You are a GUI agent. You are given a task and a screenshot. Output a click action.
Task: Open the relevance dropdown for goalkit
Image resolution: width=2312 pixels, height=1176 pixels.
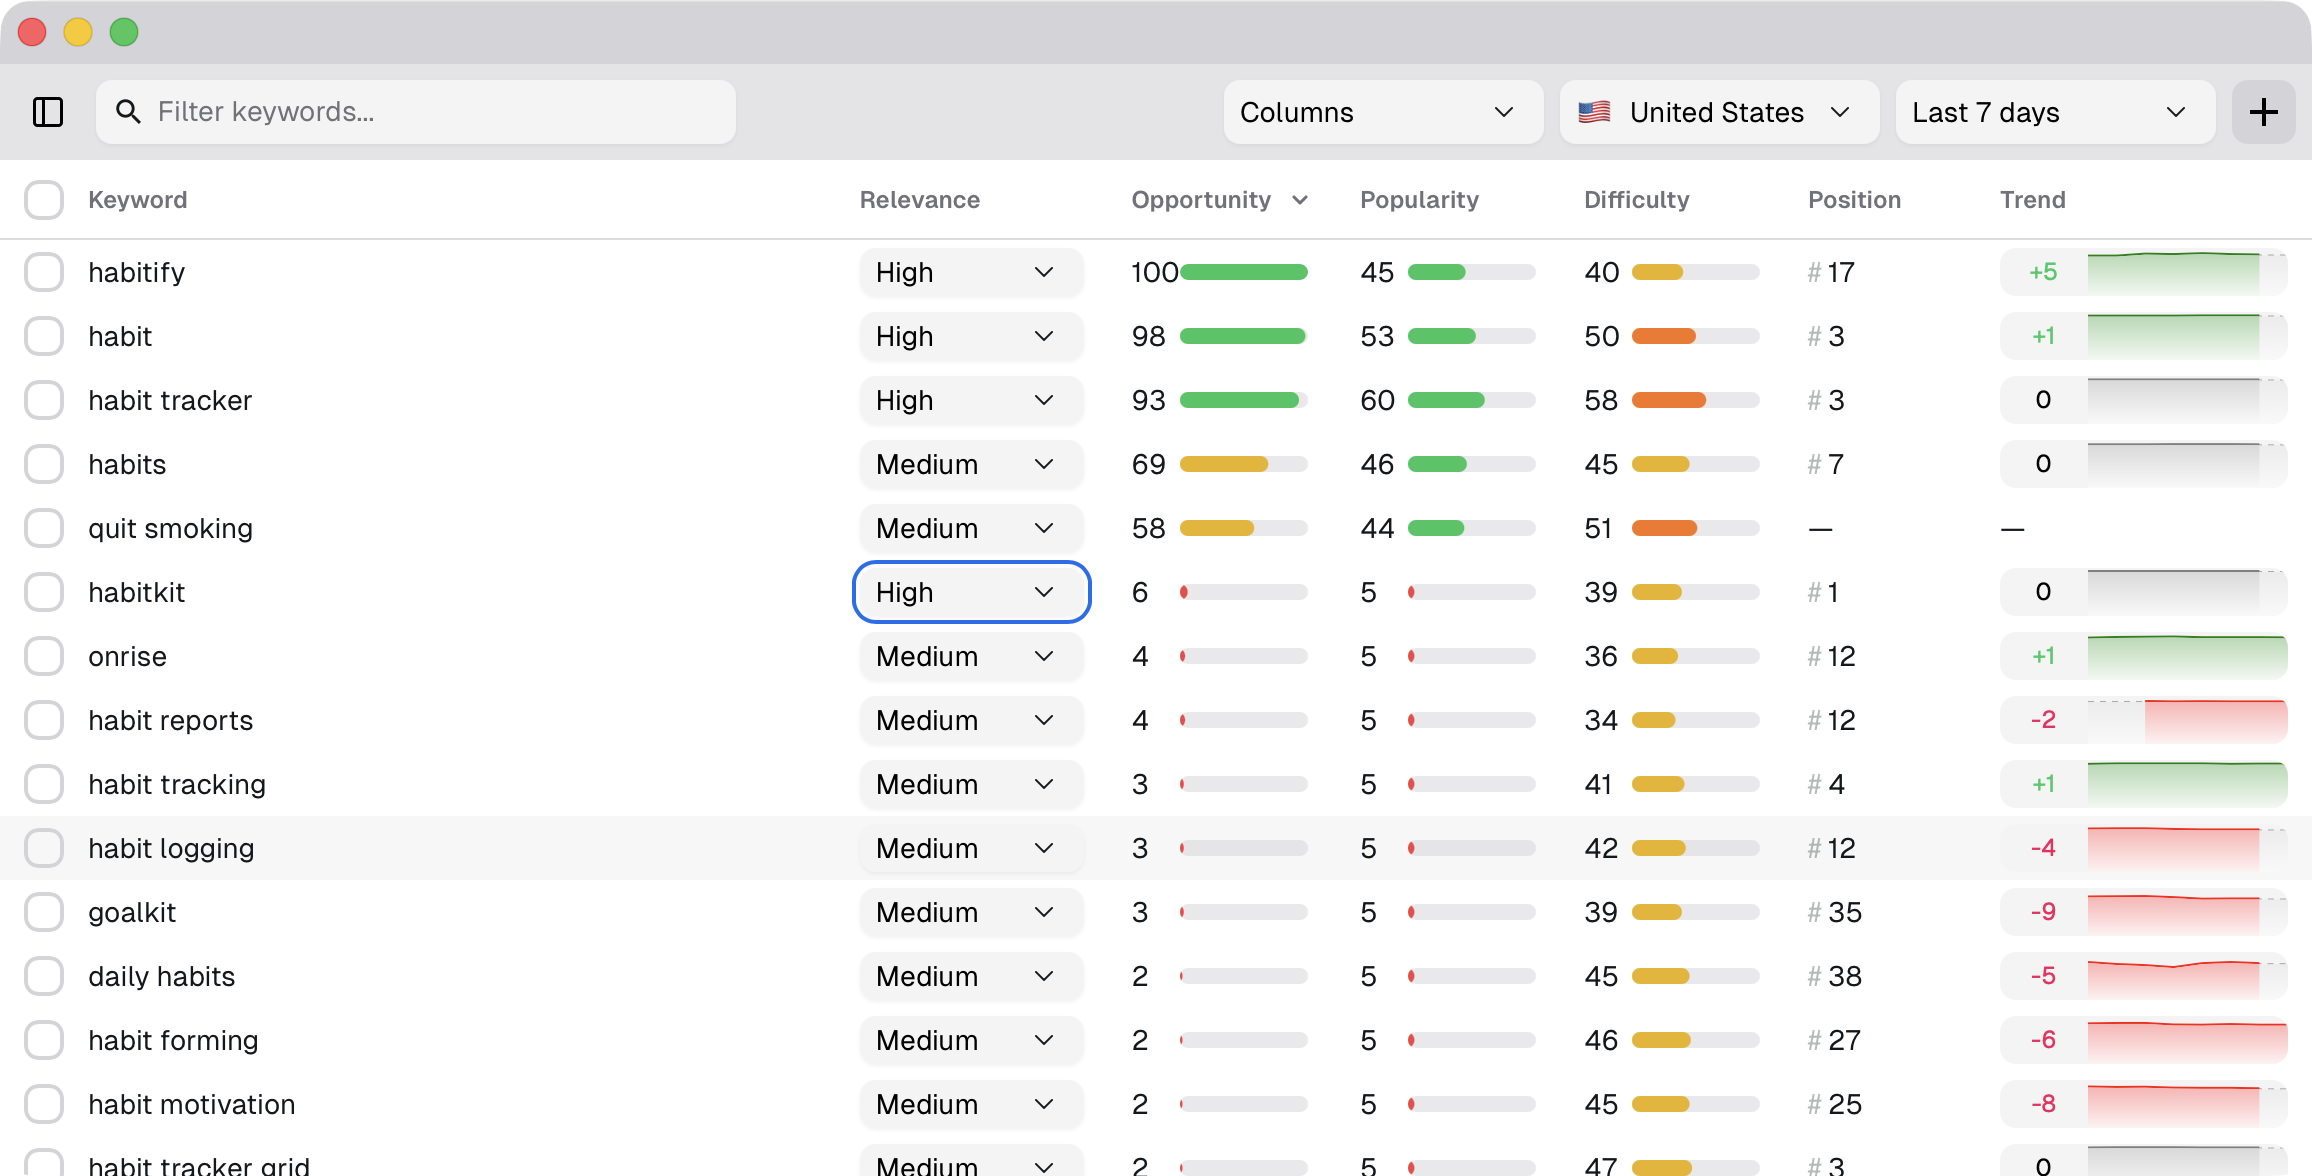(x=970, y=912)
